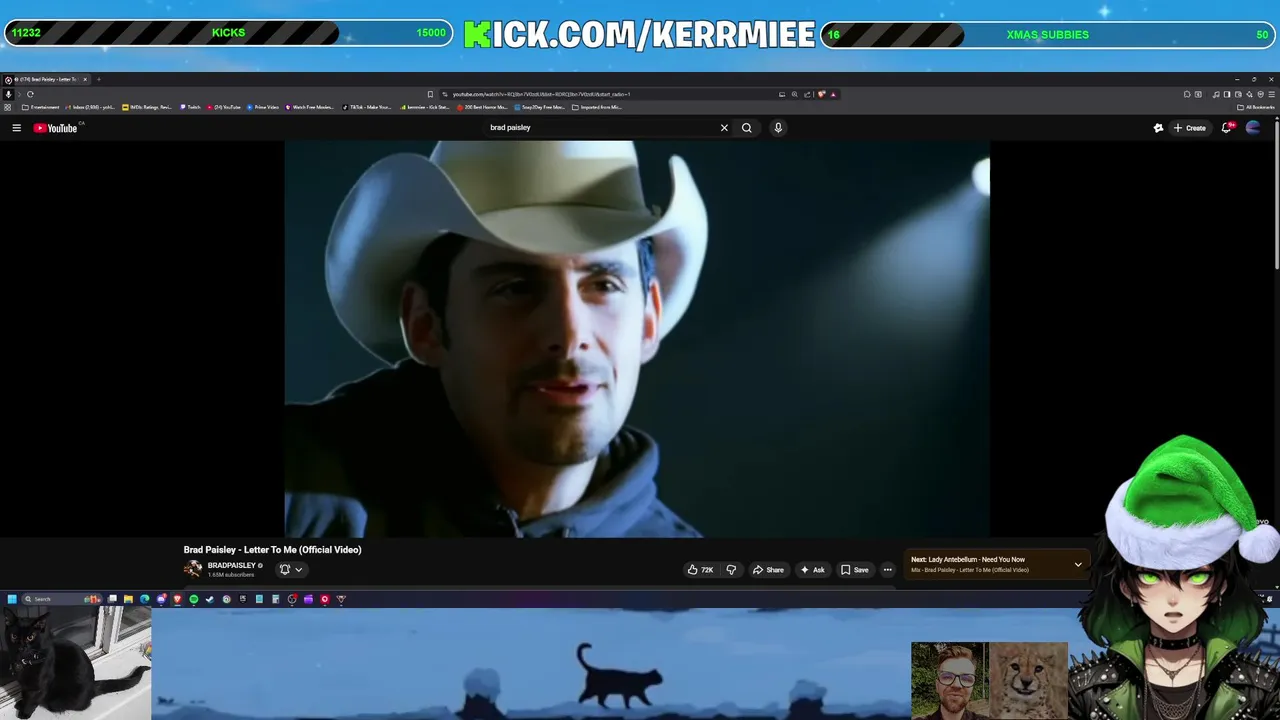Dislike the video with thumbs down
Screen dimensions: 1280x720
pyautogui.click(x=731, y=570)
